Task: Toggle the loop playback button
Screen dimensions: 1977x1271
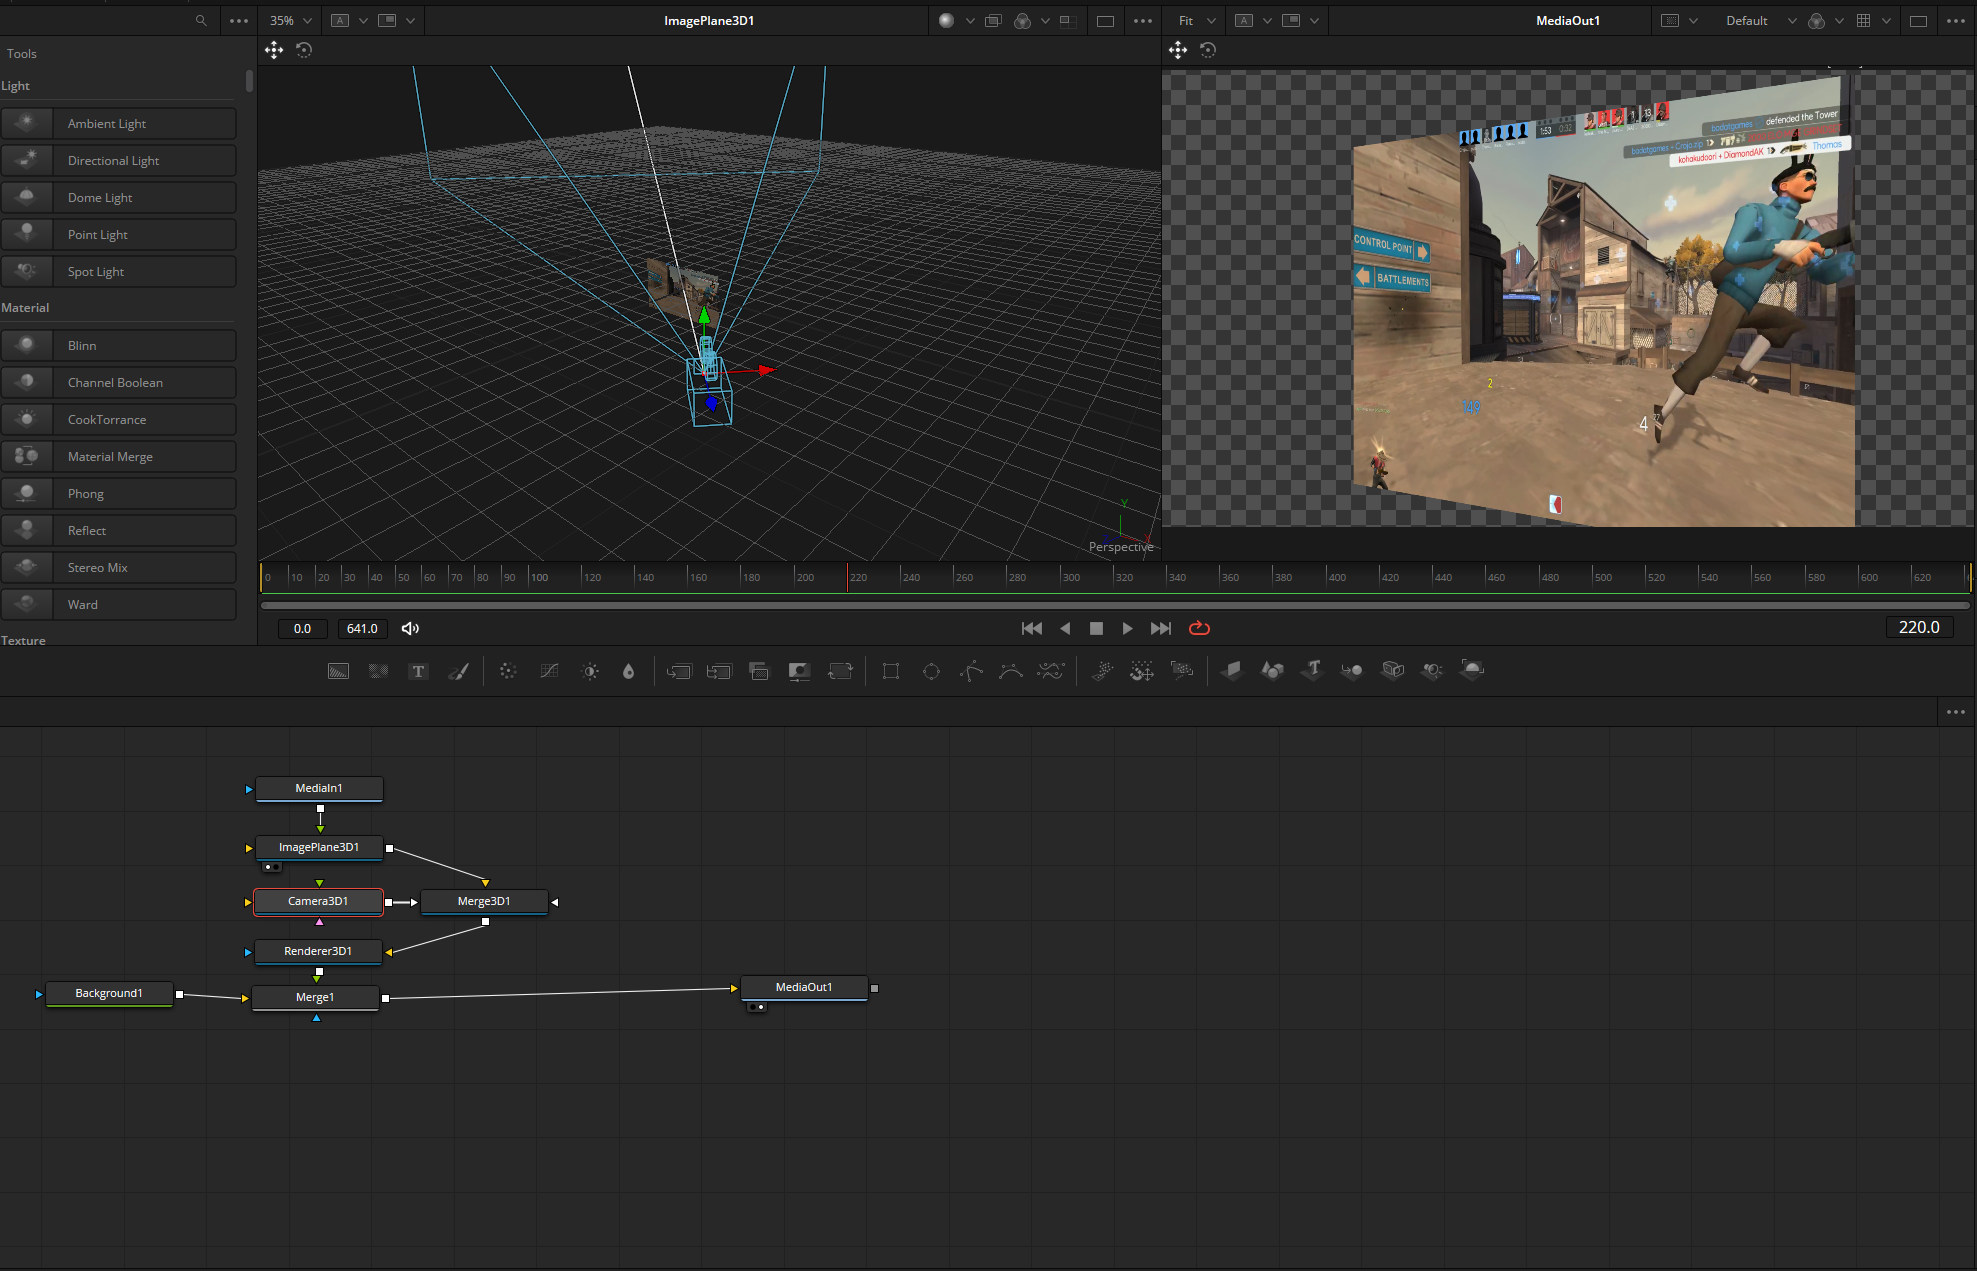Action: [1199, 628]
